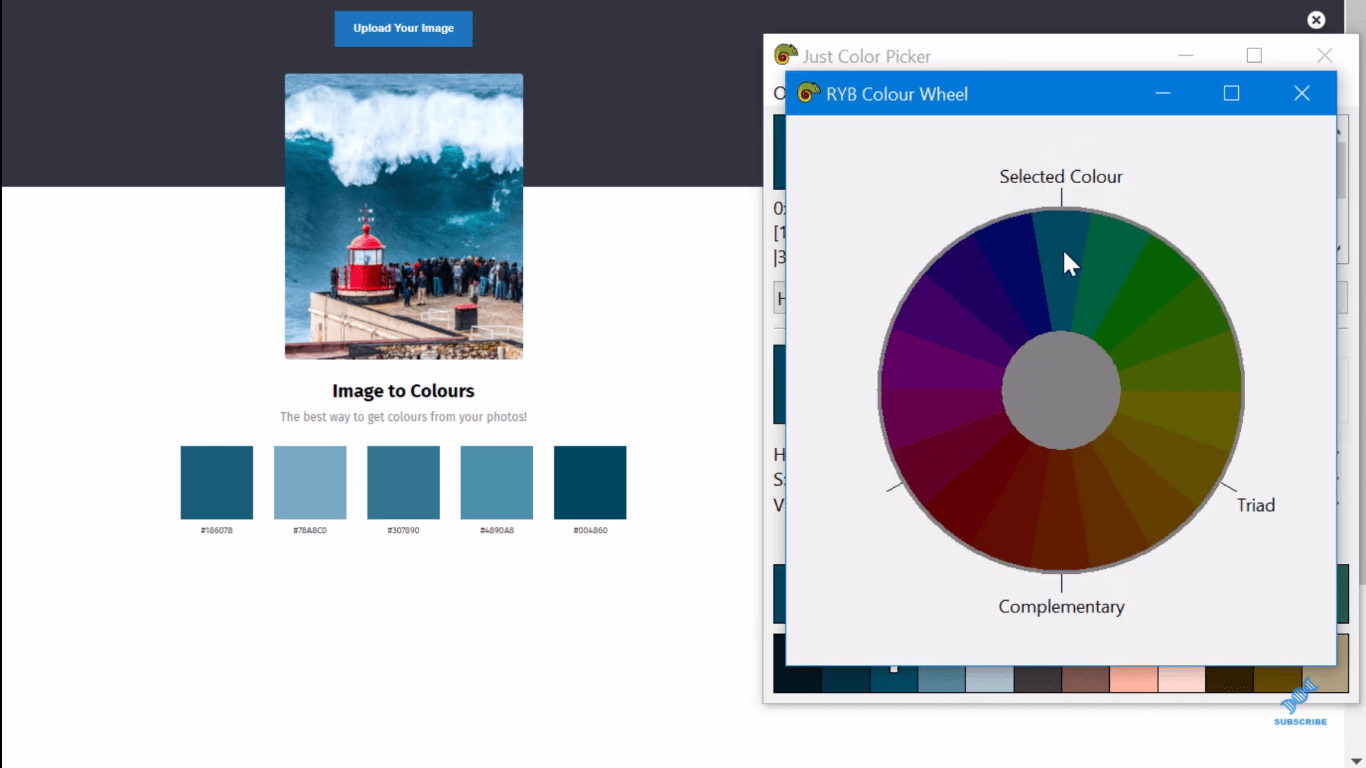Viewport: 1366px width, 768px height.
Task: Click the Image to Colours heading
Action: click(x=403, y=391)
